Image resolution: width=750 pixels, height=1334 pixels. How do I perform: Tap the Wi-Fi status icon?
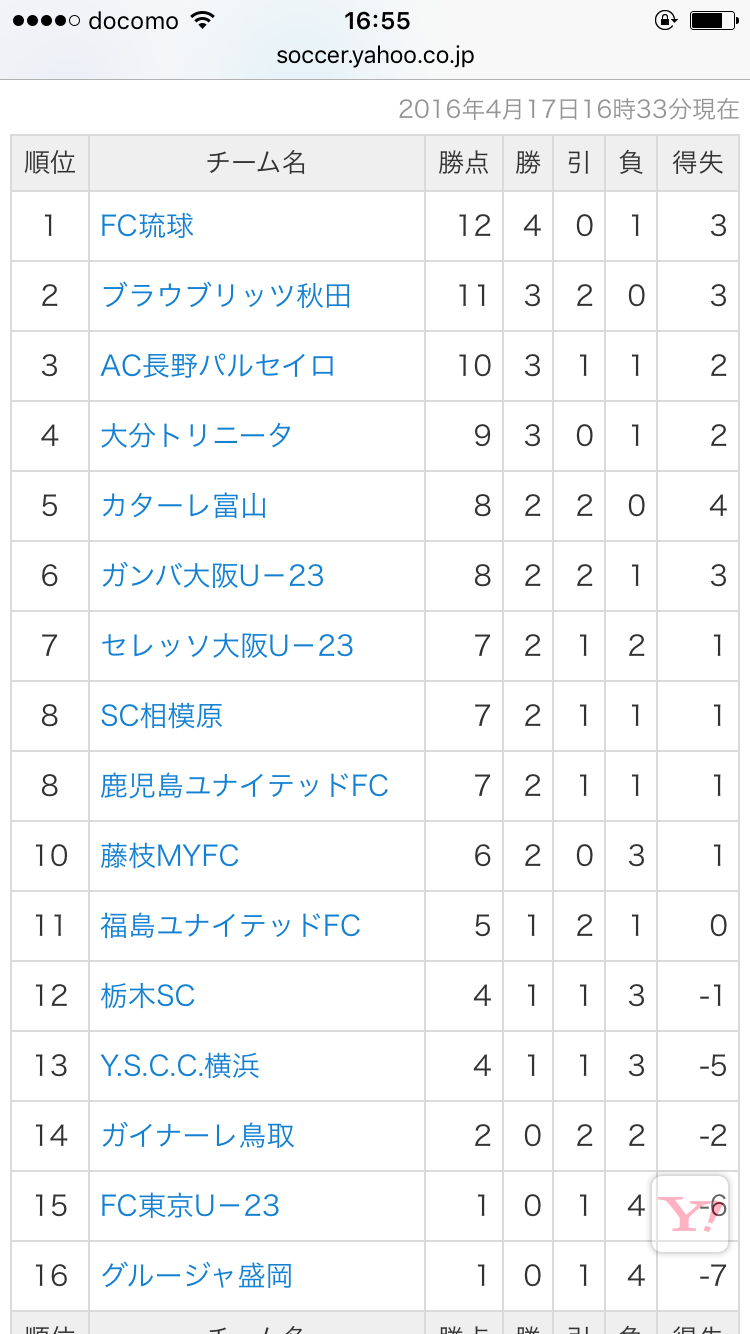tap(202, 21)
